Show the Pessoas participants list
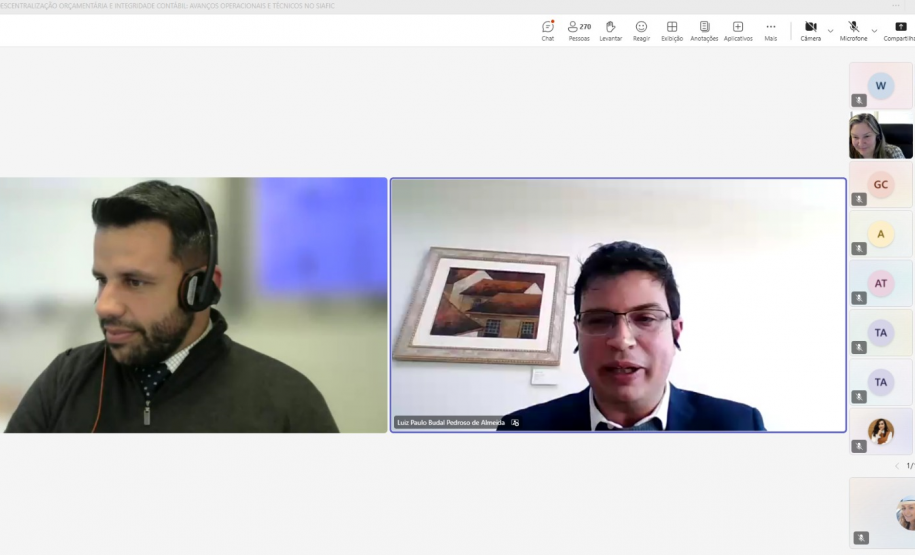Viewport: 915px width, 555px height. pyautogui.click(x=579, y=30)
